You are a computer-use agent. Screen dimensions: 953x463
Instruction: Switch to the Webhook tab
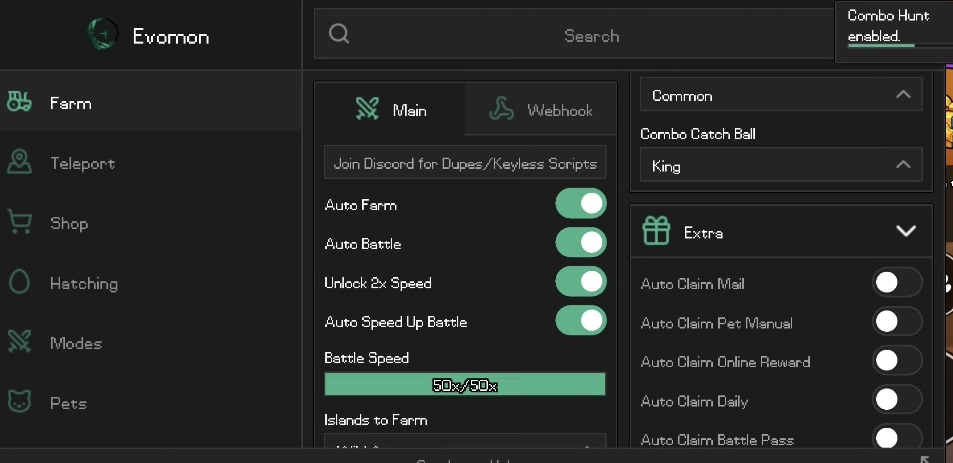pos(540,109)
